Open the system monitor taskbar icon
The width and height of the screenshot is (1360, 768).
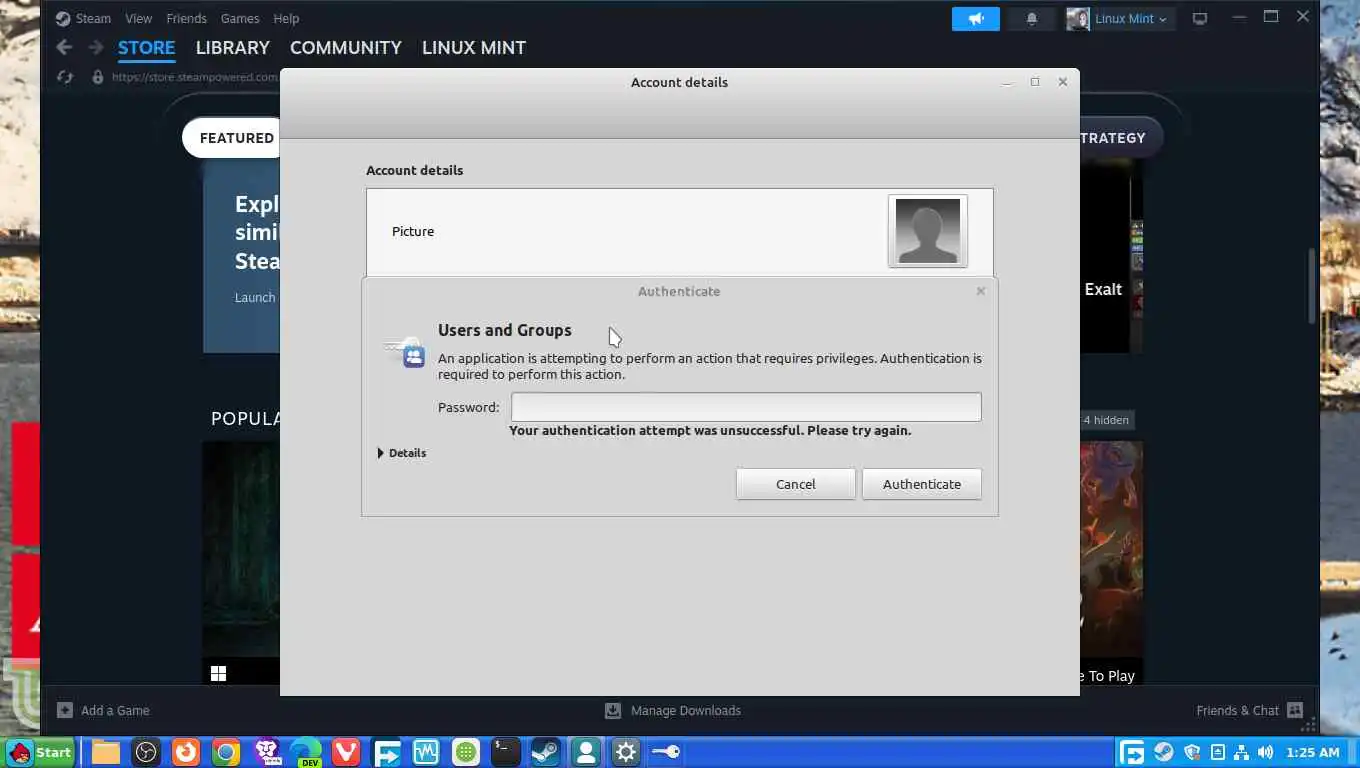pyautogui.click(x=426, y=752)
